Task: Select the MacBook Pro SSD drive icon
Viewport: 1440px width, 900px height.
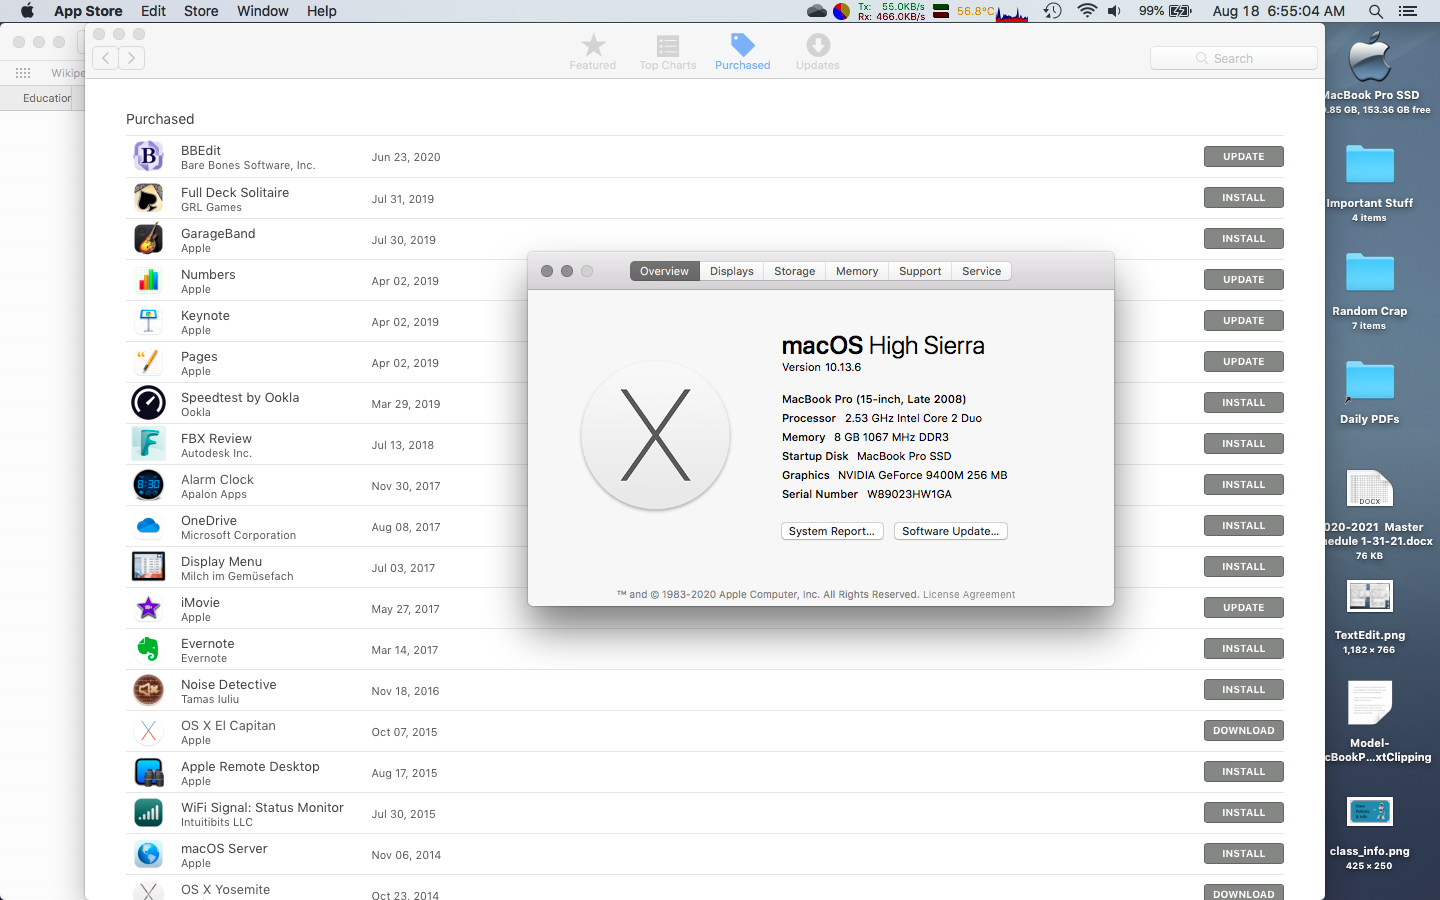Action: tap(1370, 57)
